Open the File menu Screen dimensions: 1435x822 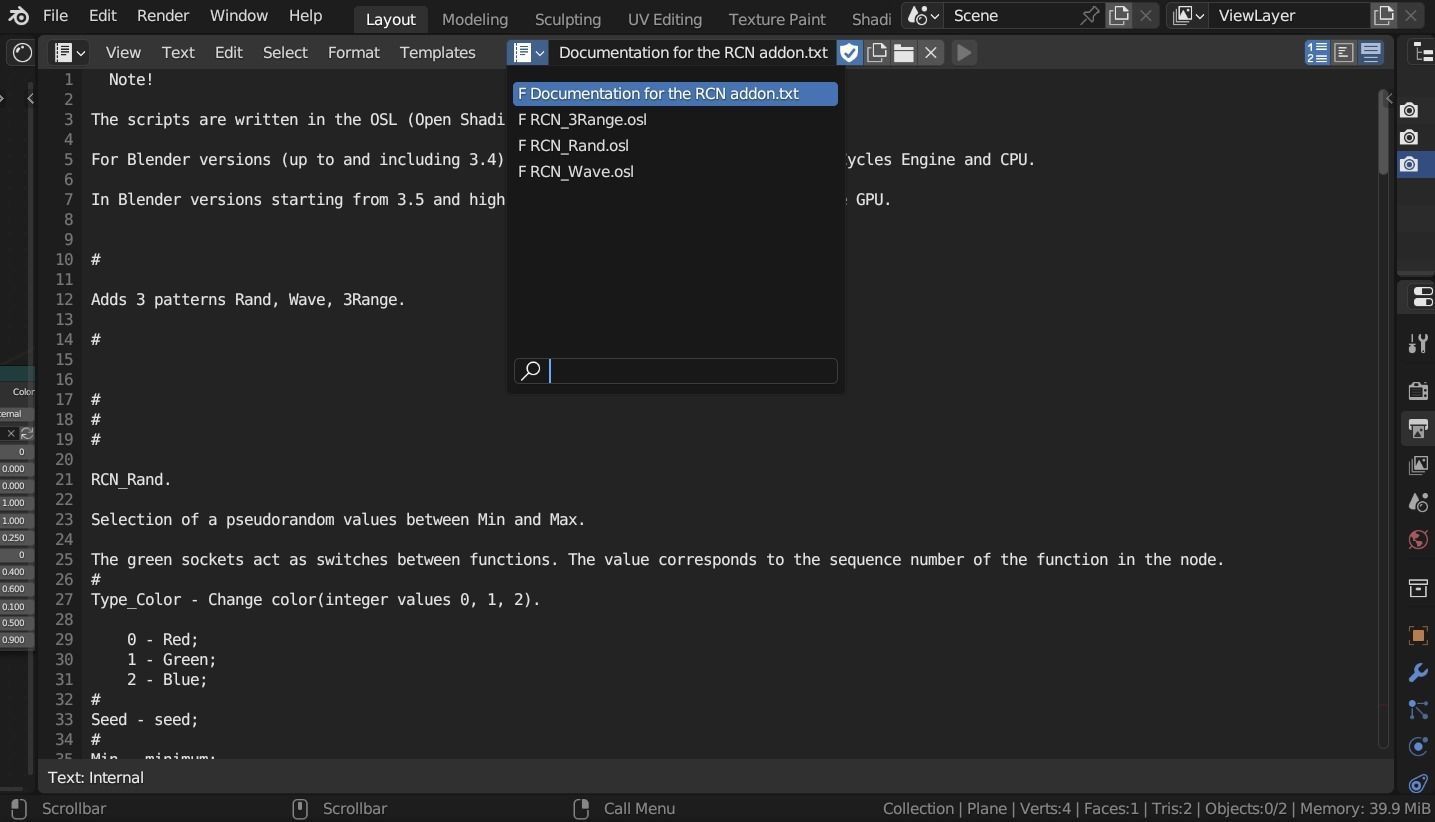click(x=55, y=16)
